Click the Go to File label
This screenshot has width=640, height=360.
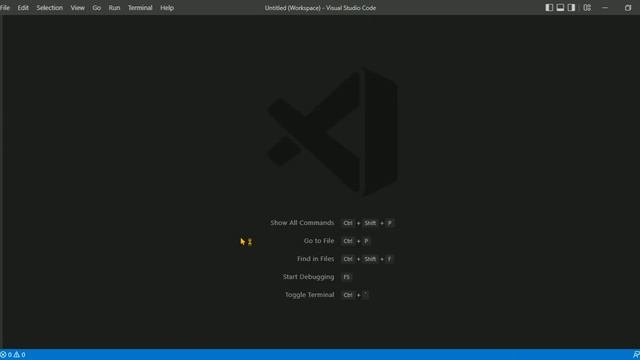click(x=319, y=241)
